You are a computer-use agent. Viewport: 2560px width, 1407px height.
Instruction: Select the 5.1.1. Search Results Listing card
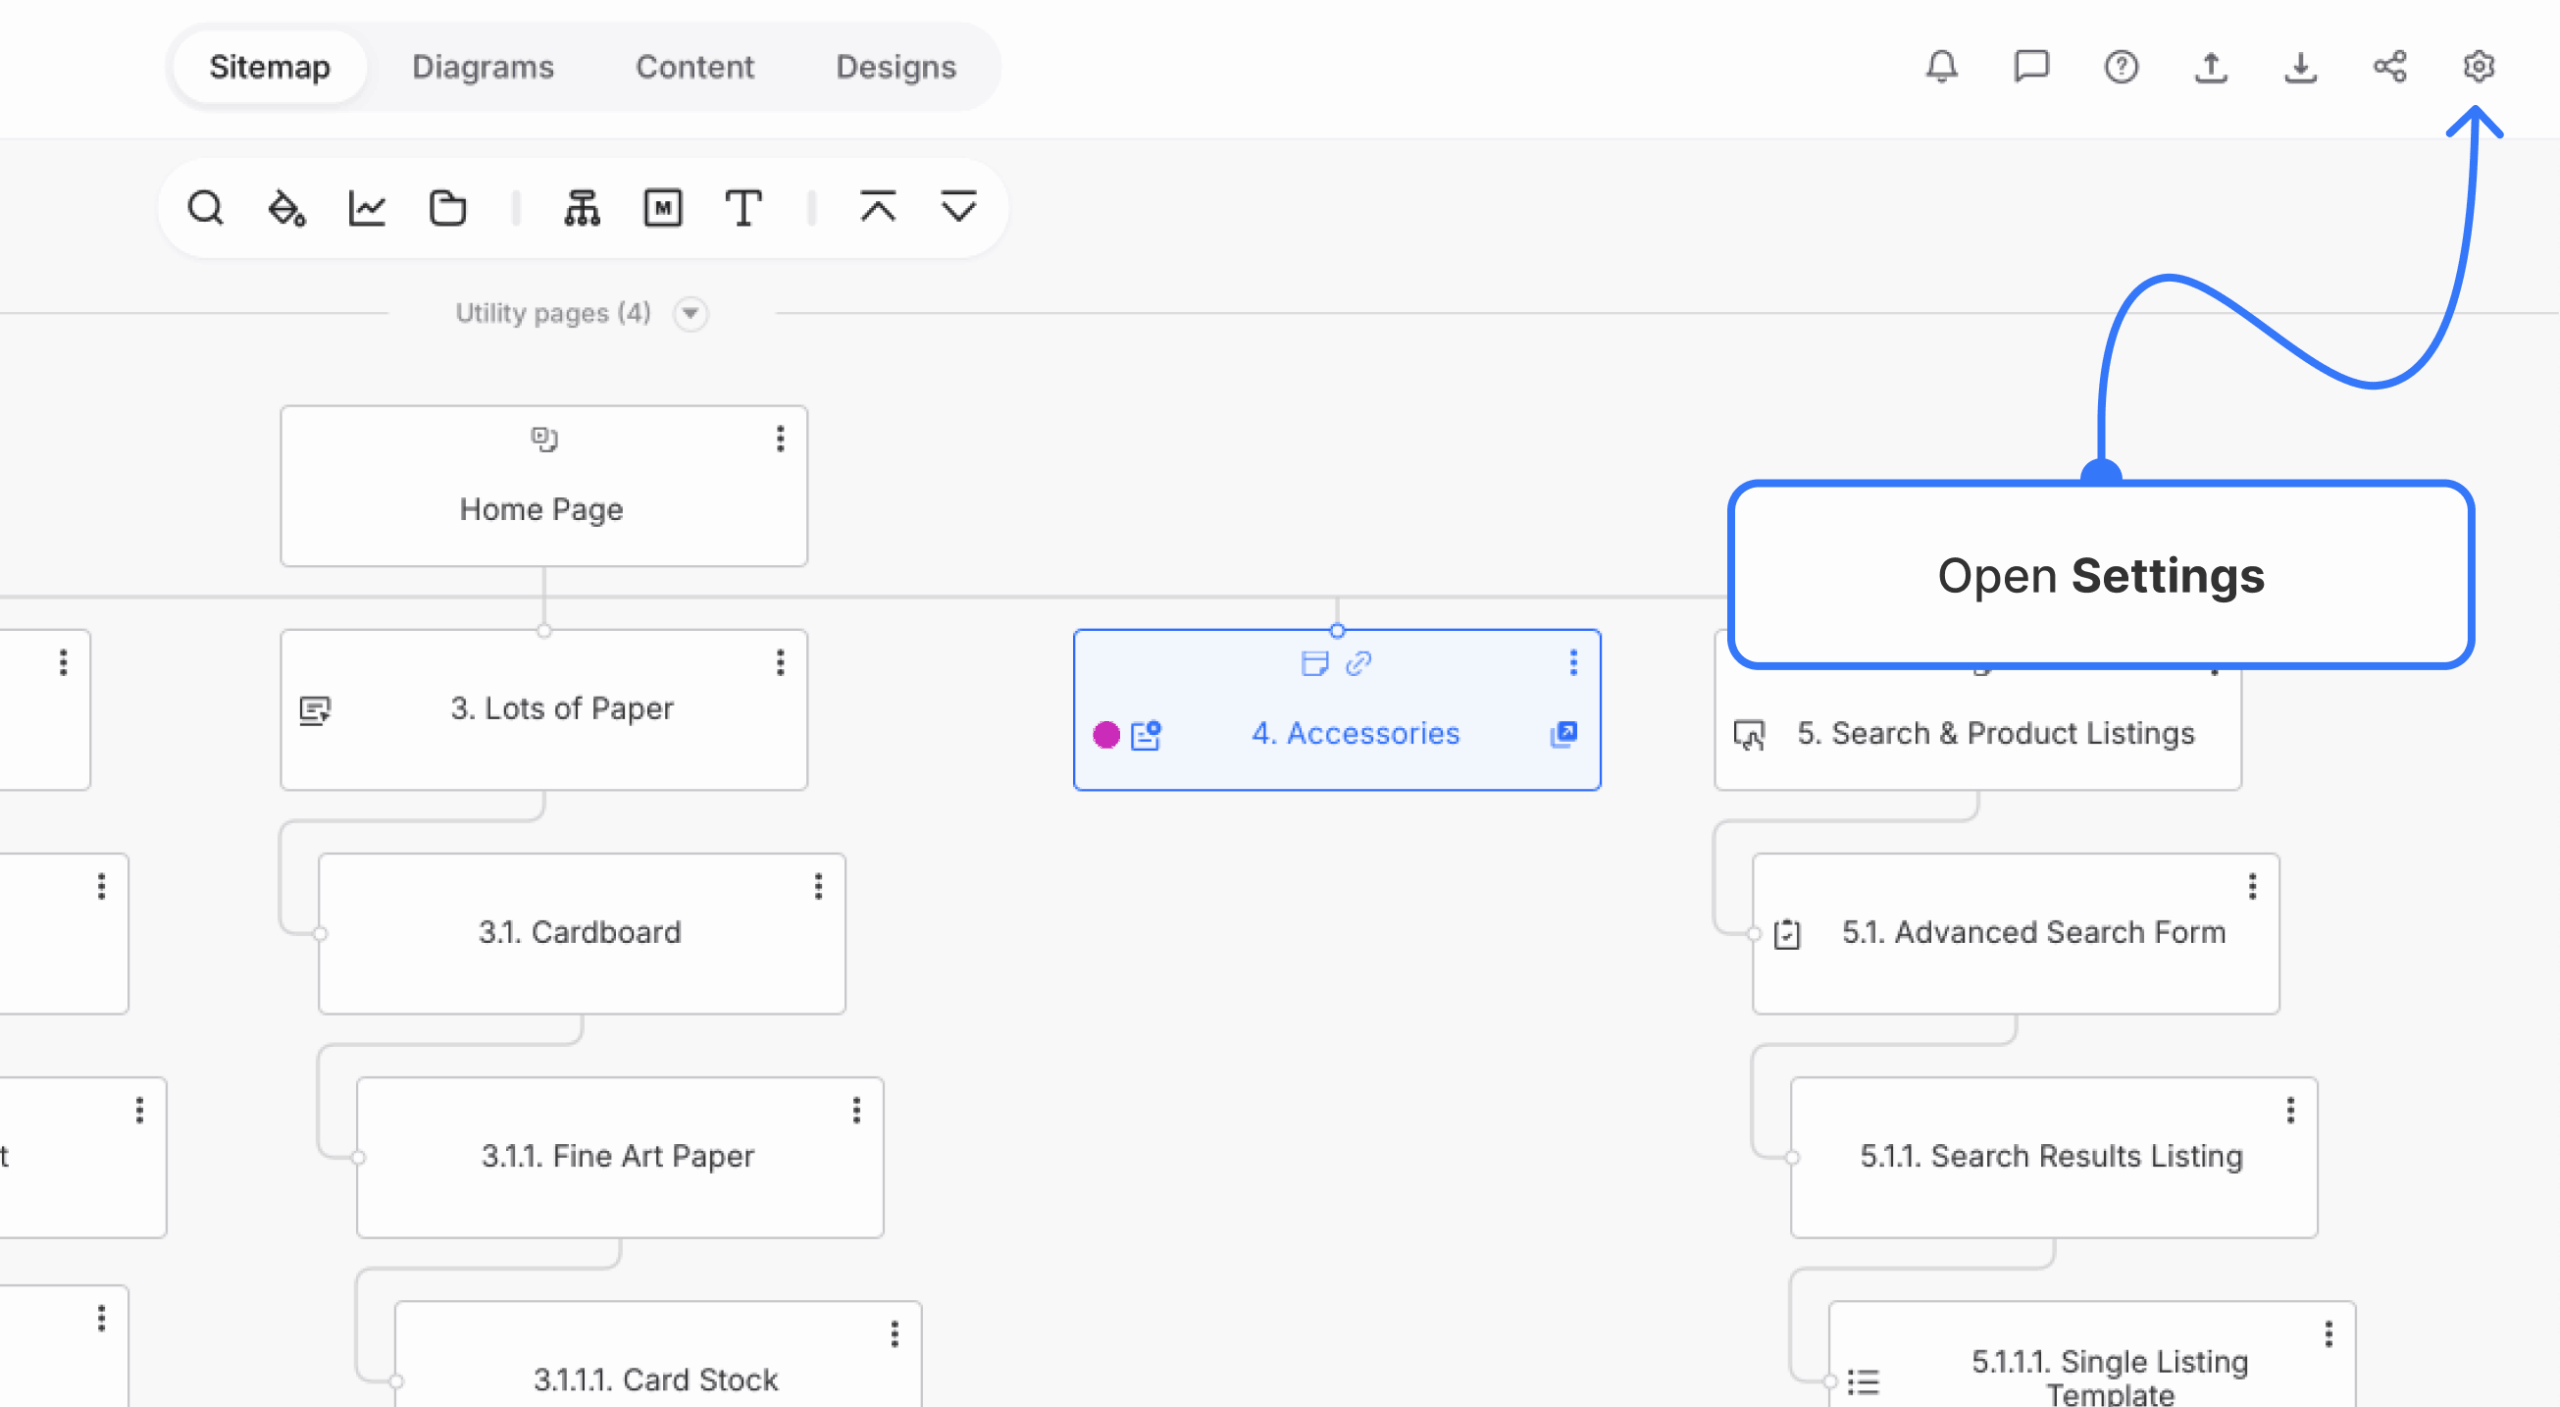[2054, 1158]
